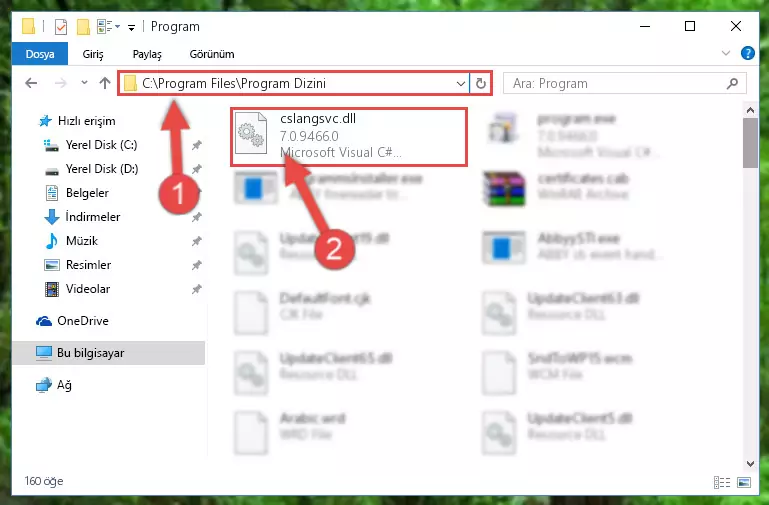Click the vertical scrollbar thumb
769x505 pixels.
750,143
